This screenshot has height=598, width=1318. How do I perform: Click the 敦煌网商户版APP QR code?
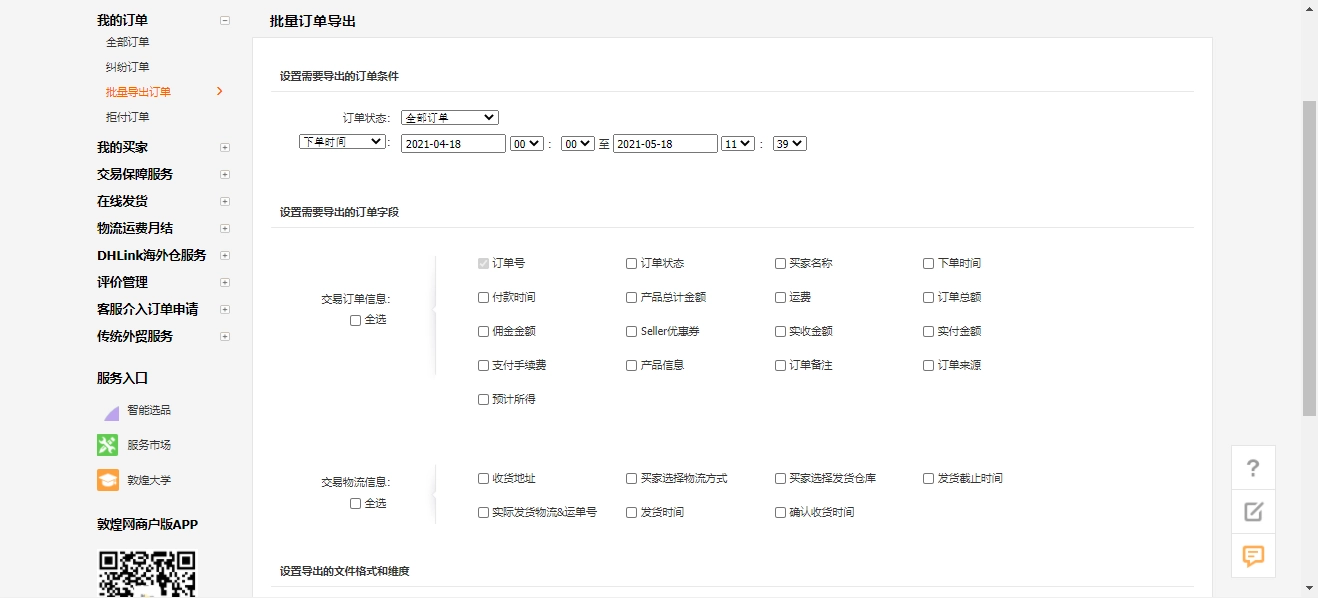click(147, 573)
